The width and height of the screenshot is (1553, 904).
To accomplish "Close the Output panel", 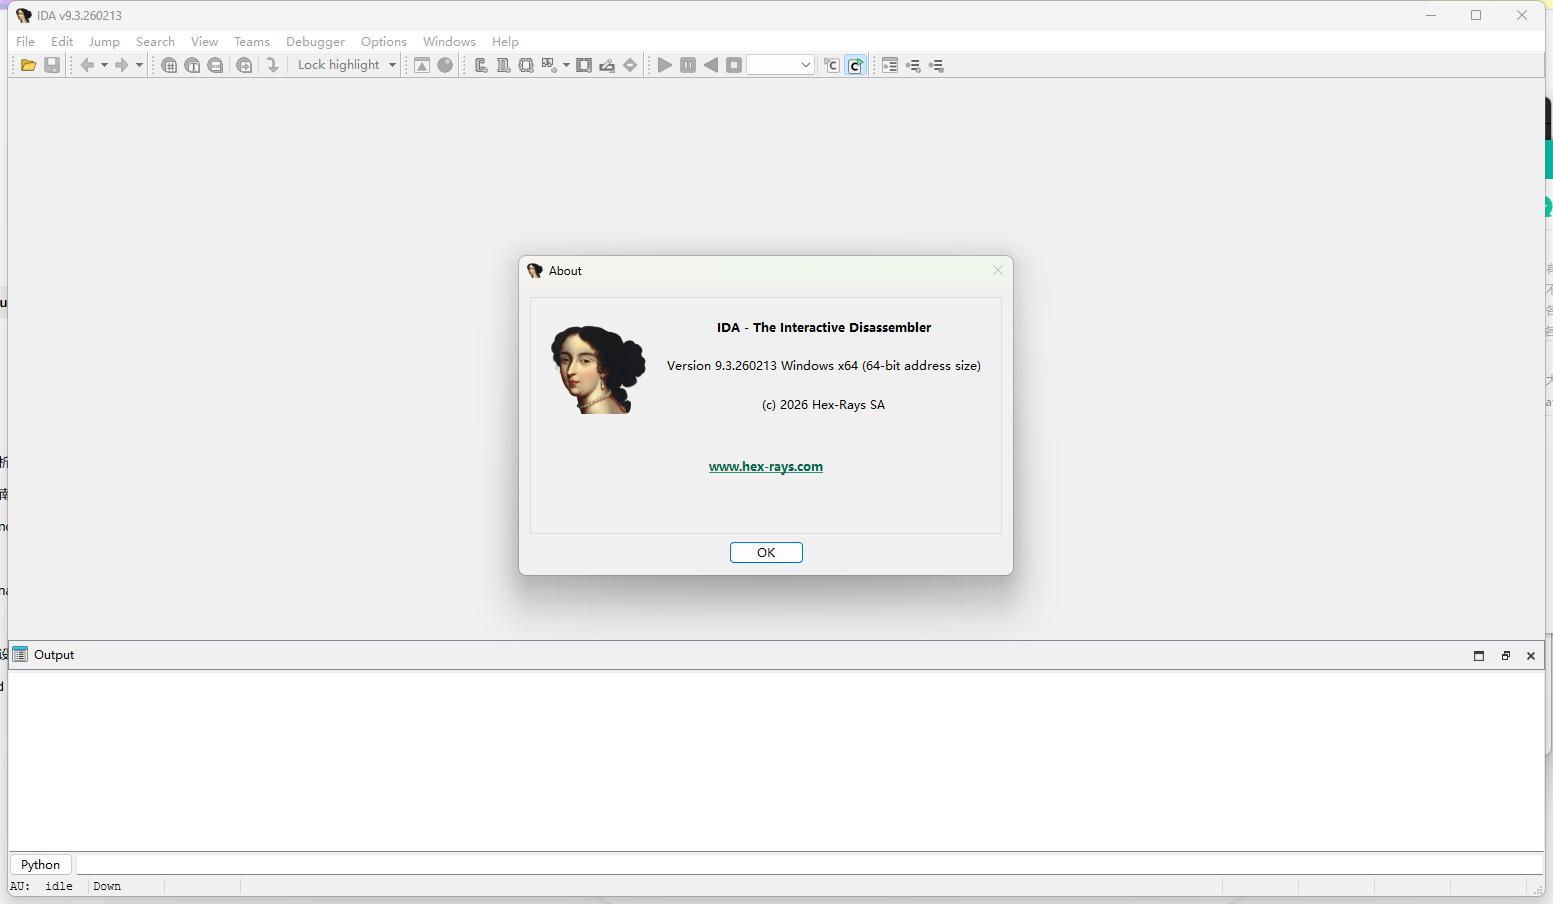I will (1531, 656).
